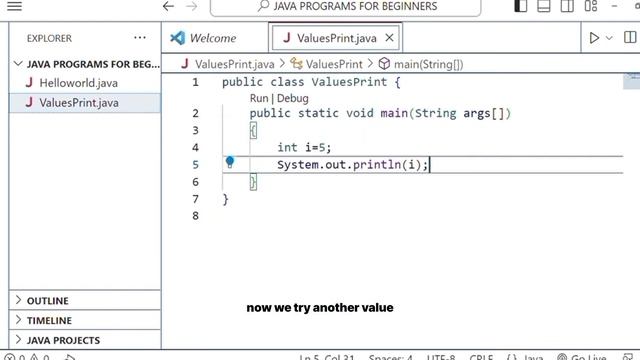This screenshot has width=640, height=360.
Task: Expand the OUTLINE section
Action: click(85, 300)
